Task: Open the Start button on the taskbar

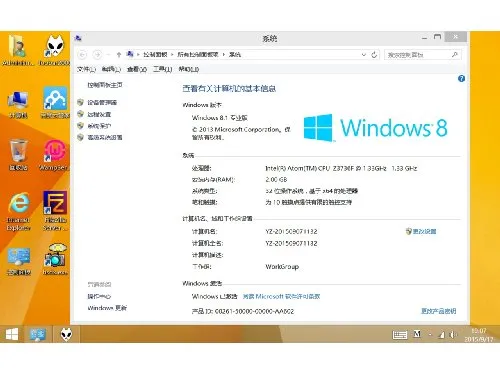Action: [12, 334]
